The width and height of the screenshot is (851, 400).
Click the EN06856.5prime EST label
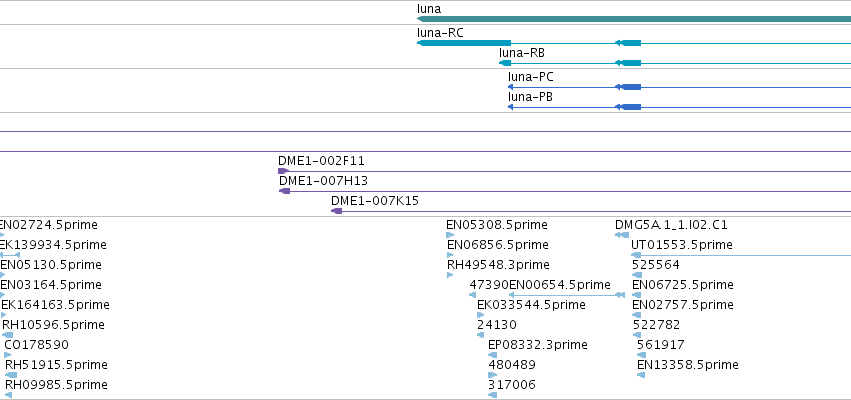(498, 245)
